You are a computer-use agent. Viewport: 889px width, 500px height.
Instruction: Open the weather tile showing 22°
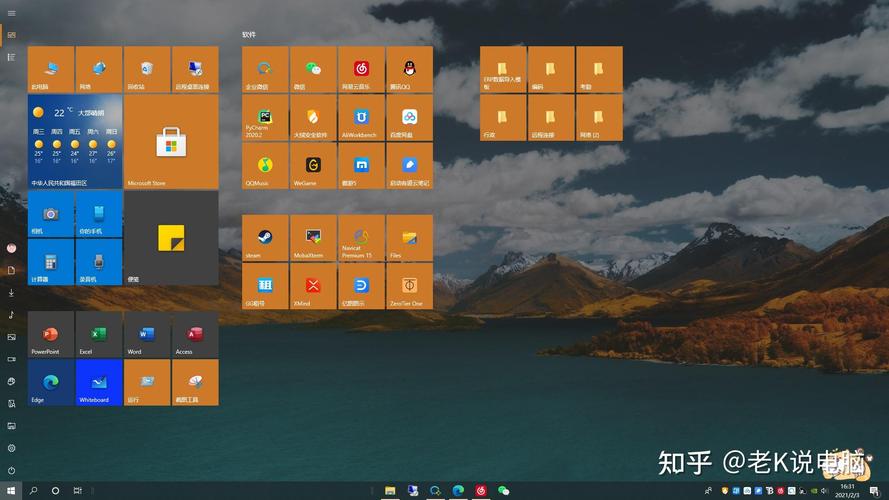pos(75,142)
